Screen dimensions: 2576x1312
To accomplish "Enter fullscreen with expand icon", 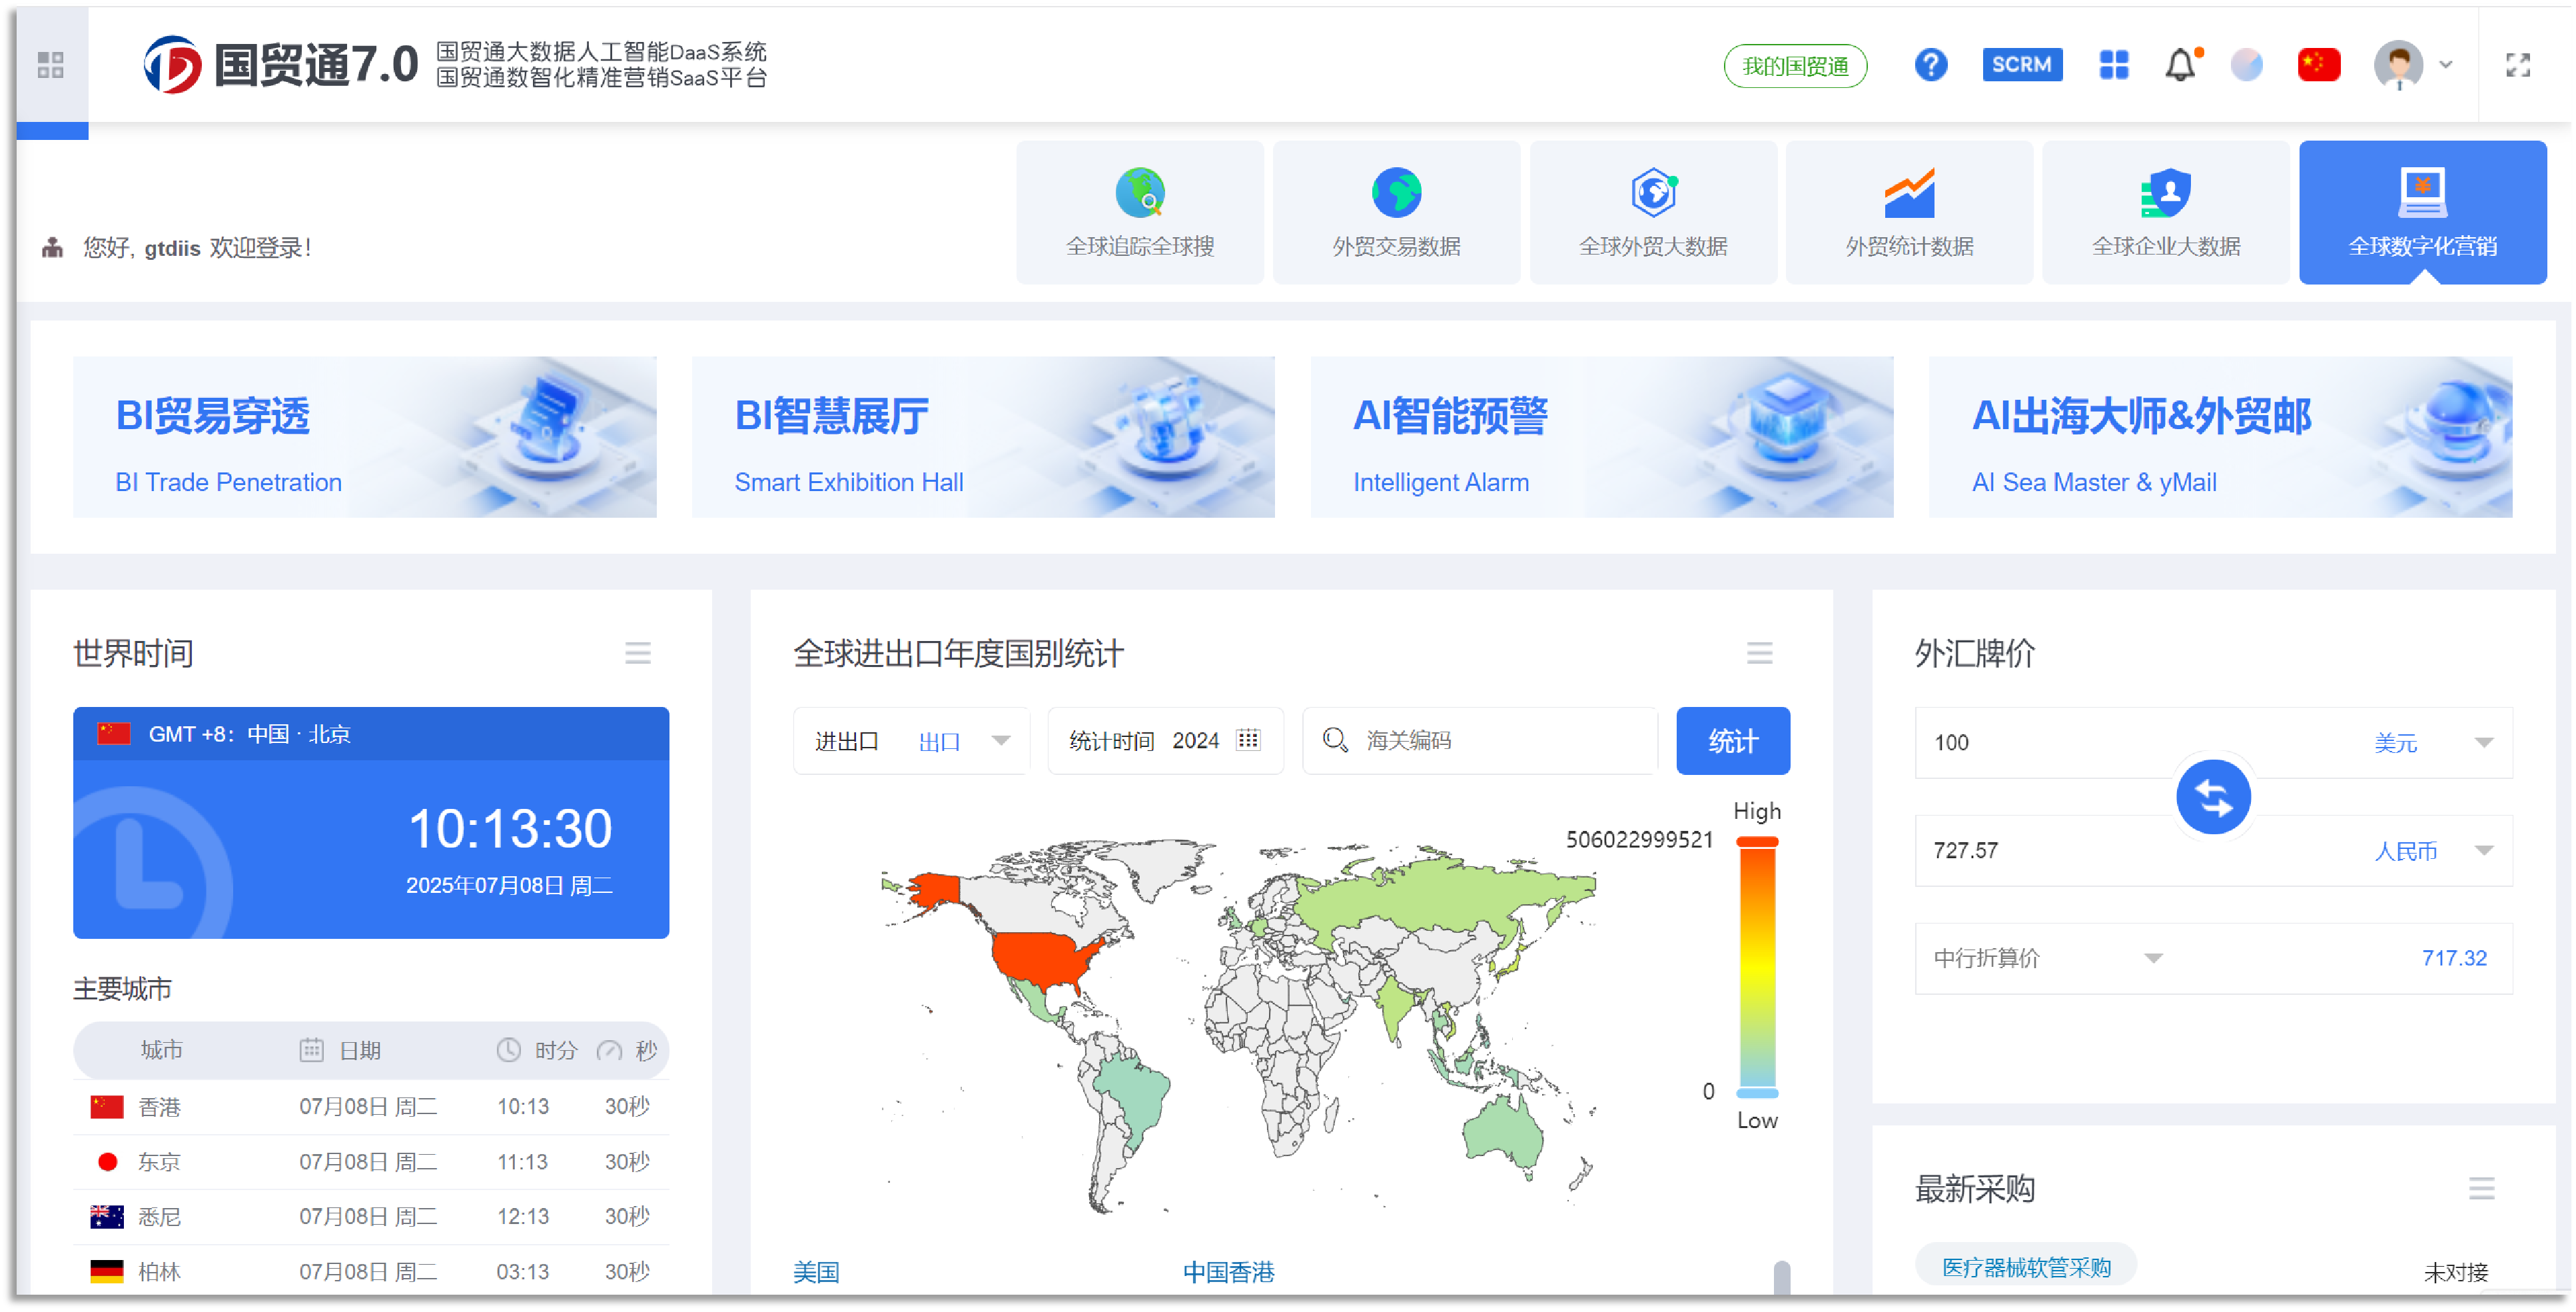I will tap(2517, 66).
